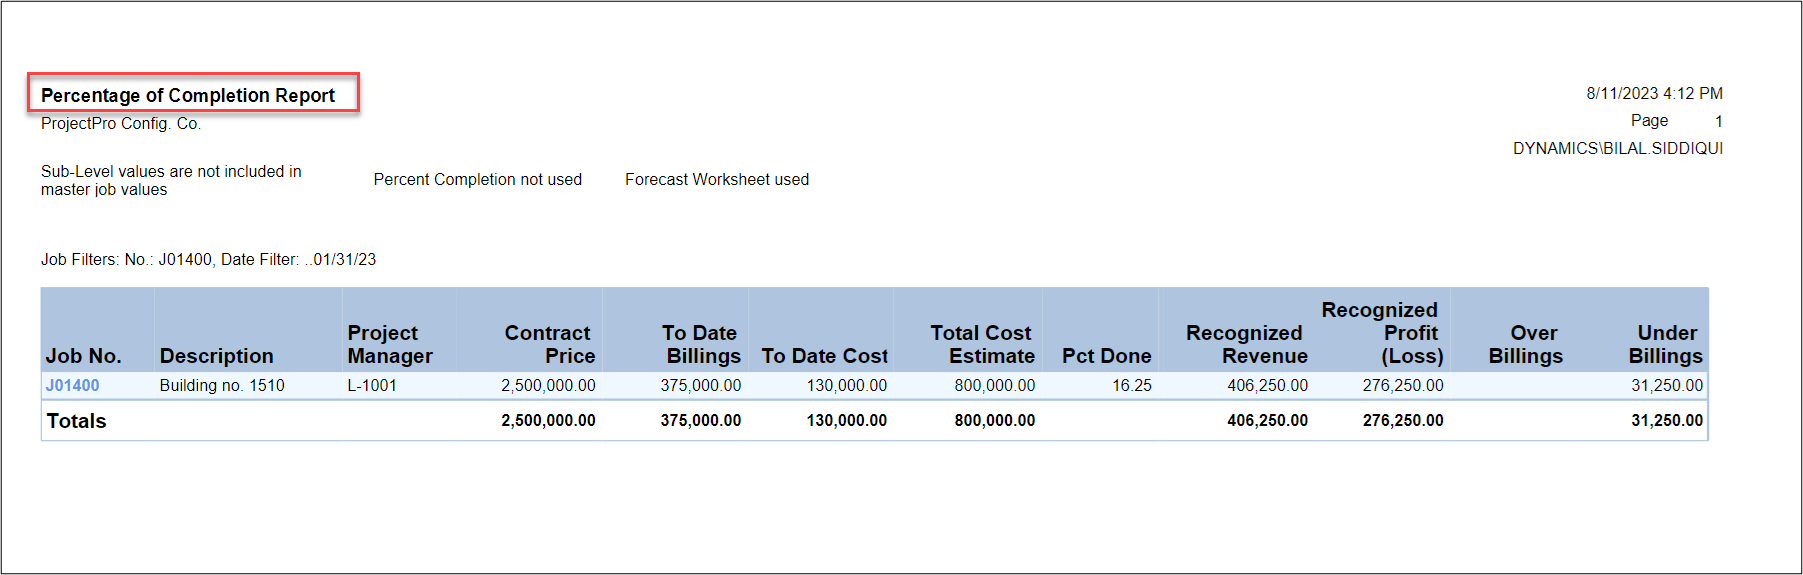The height and width of the screenshot is (575, 1803).
Task: Select the L-1001 project manager cell
Action: coord(372,385)
